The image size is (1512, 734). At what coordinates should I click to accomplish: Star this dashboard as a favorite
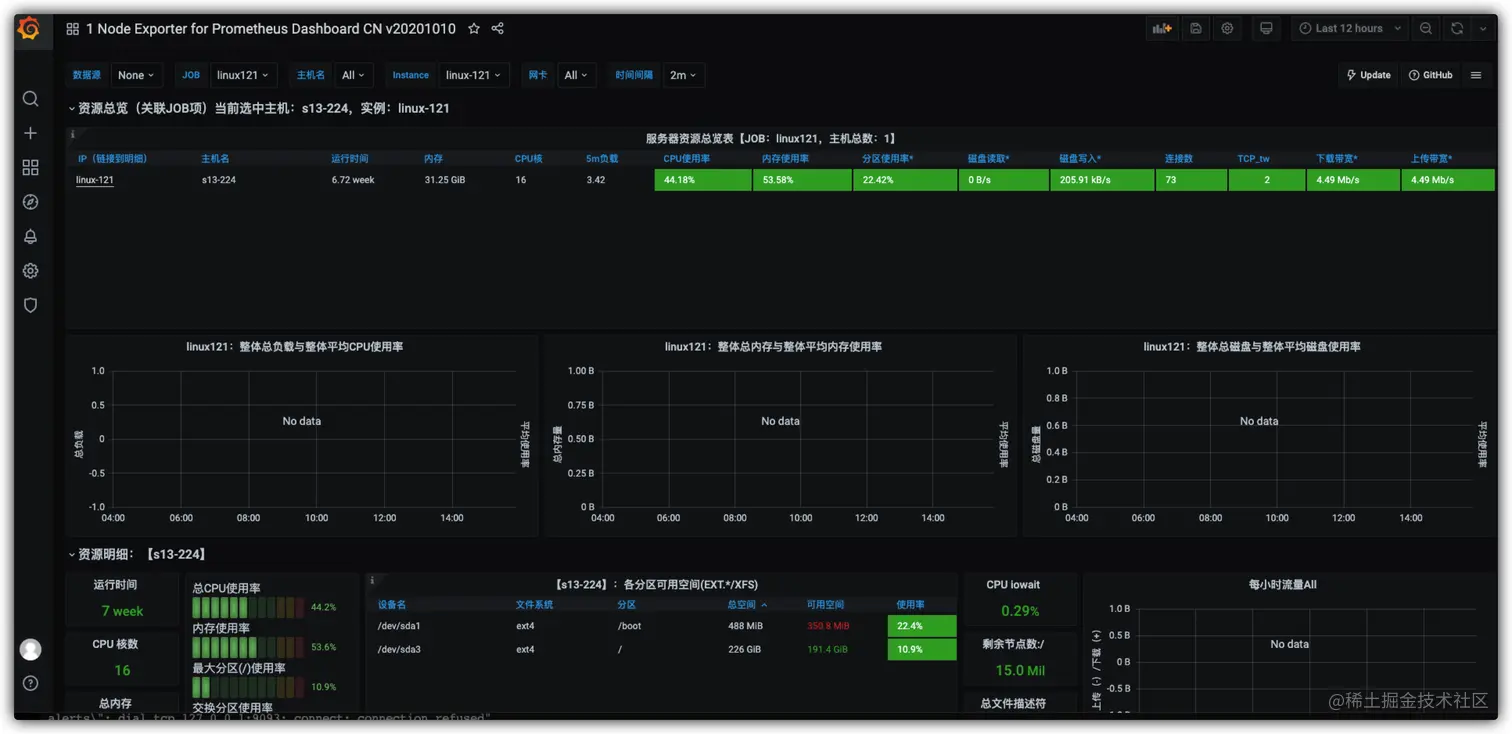pos(474,29)
